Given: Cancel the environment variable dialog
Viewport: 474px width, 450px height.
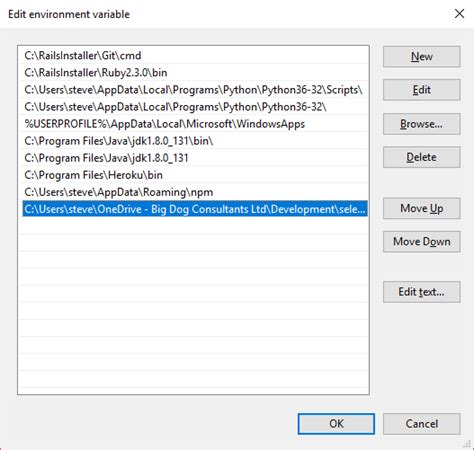Looking at the screenshot, I should click(x=422, y=424).
